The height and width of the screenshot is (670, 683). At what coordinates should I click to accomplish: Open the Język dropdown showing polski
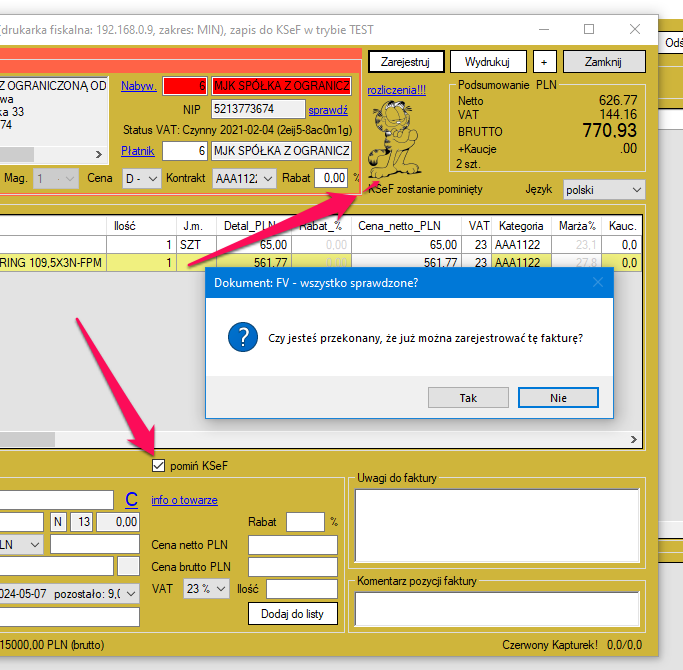tap(603, 189)
